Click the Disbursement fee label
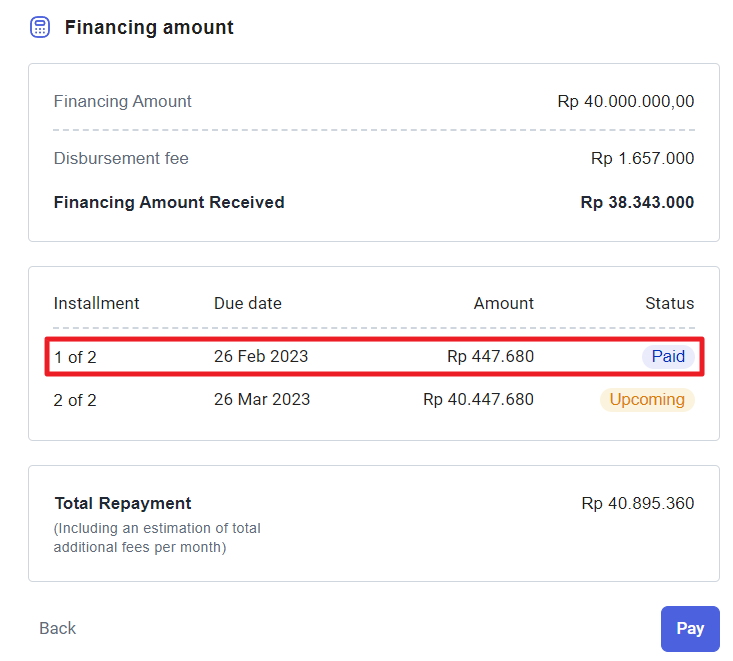Screen dimensions: 733x661 [121, 158]
